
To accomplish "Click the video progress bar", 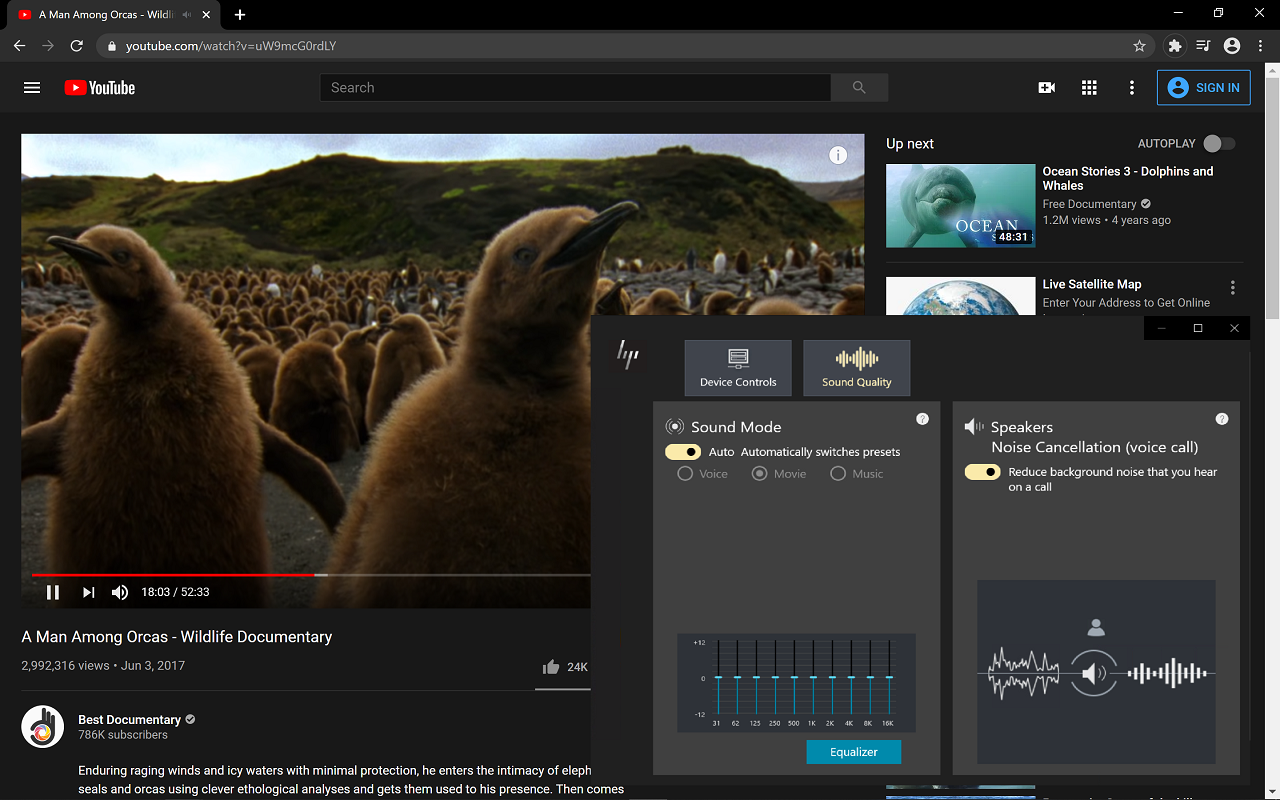I will [x=310, y=575].
